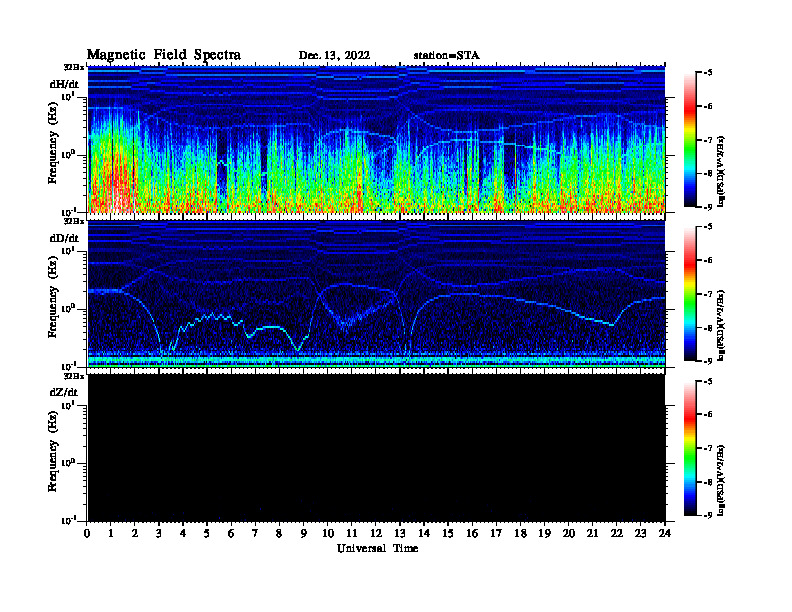Click the time axis tick label "1"

(111, 534)
